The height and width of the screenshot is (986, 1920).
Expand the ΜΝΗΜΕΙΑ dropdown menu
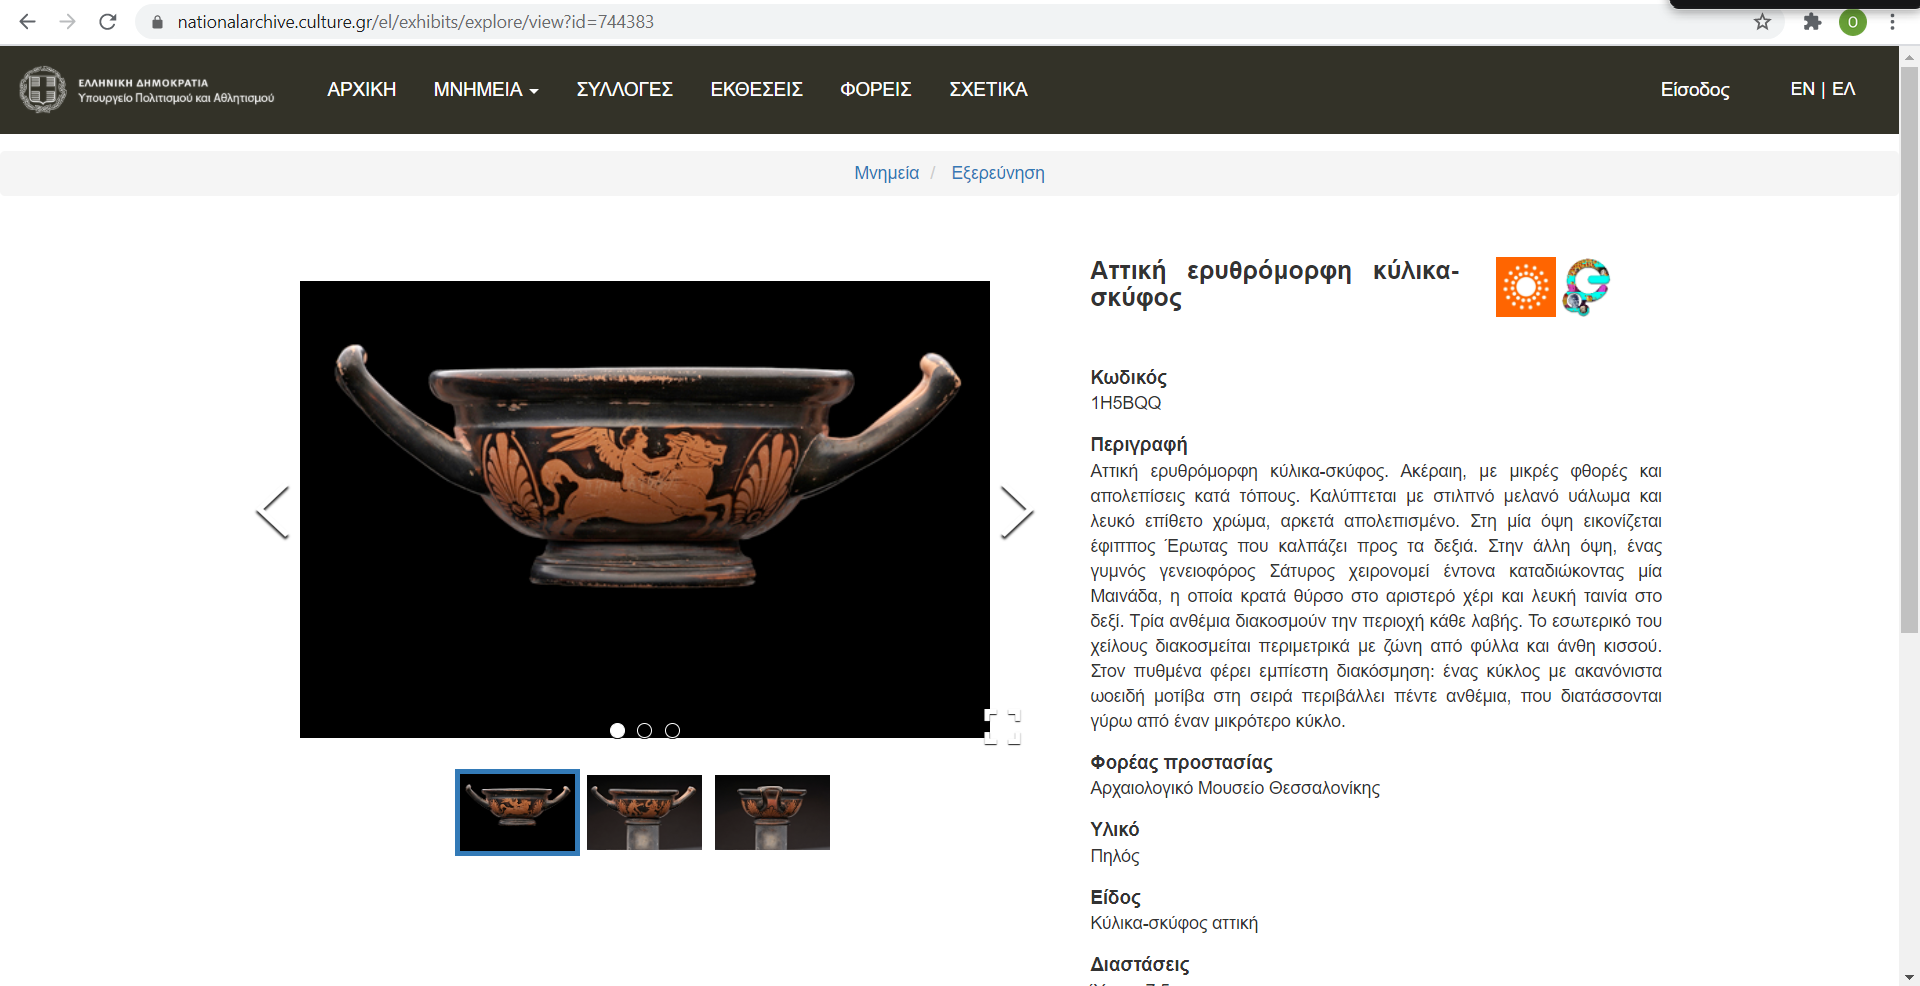click(x=486, y=89)
